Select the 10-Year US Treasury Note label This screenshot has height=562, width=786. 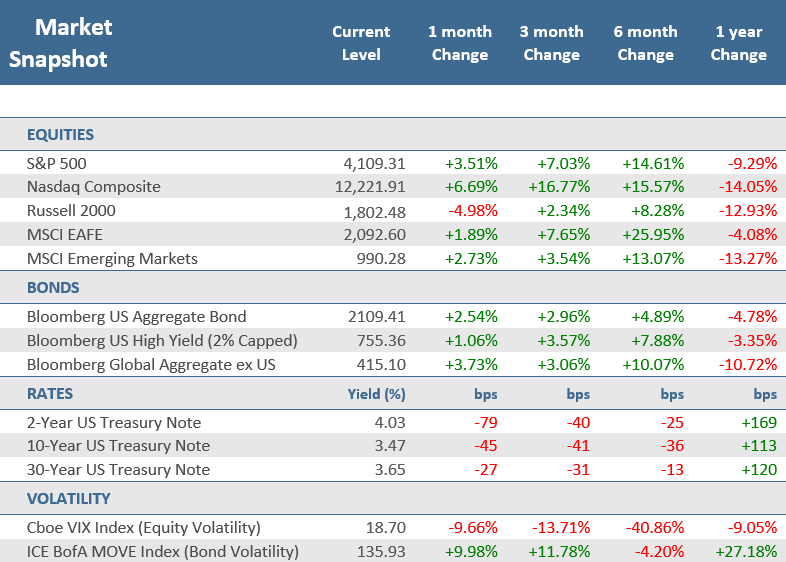(x=118, y=446)
